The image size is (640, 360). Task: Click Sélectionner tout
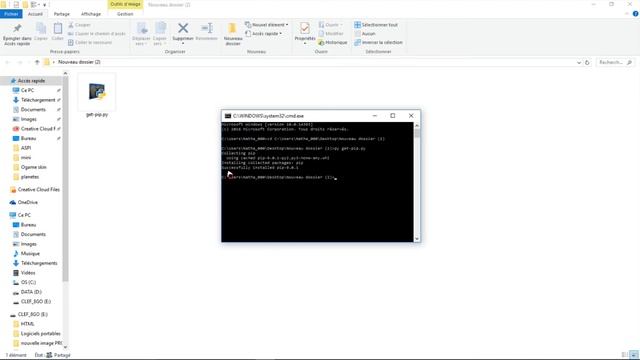point(376,25)
